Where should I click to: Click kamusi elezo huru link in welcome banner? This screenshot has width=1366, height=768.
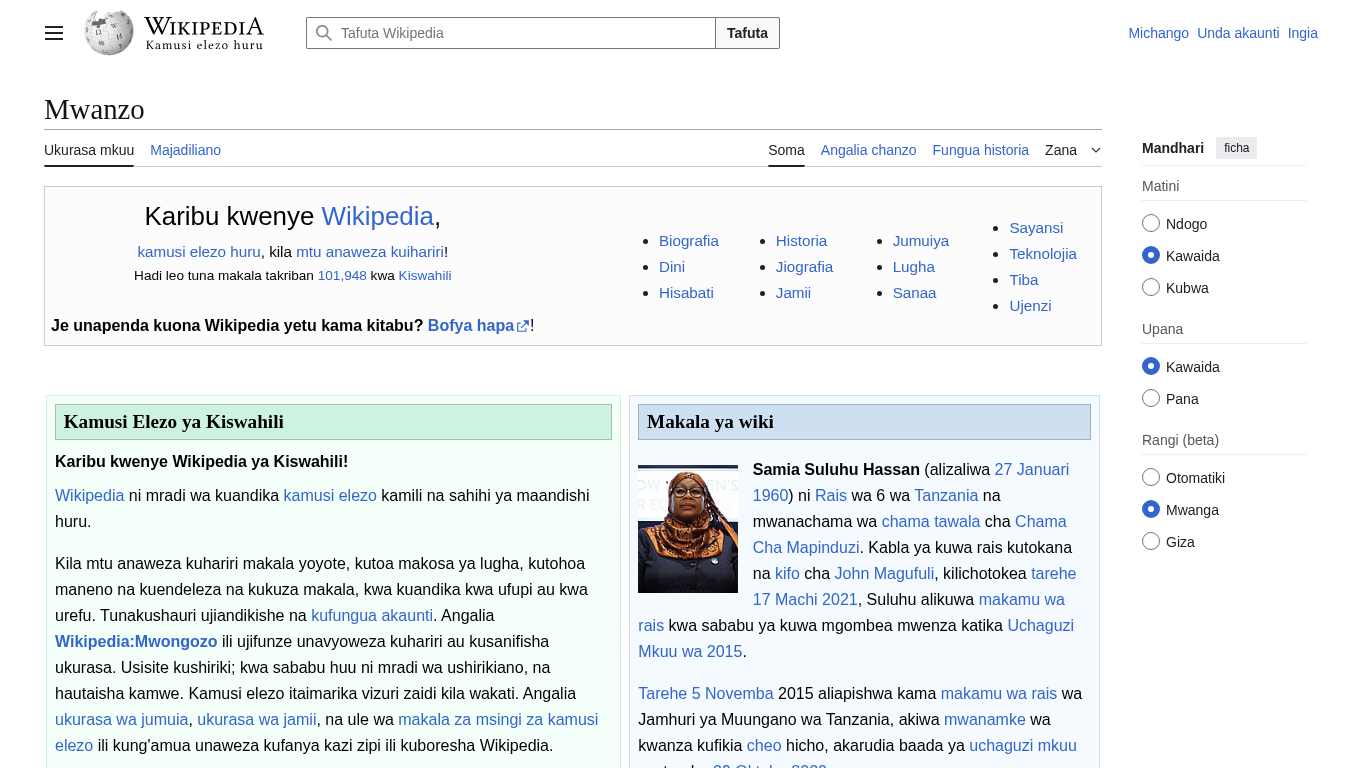coord(199,252)
